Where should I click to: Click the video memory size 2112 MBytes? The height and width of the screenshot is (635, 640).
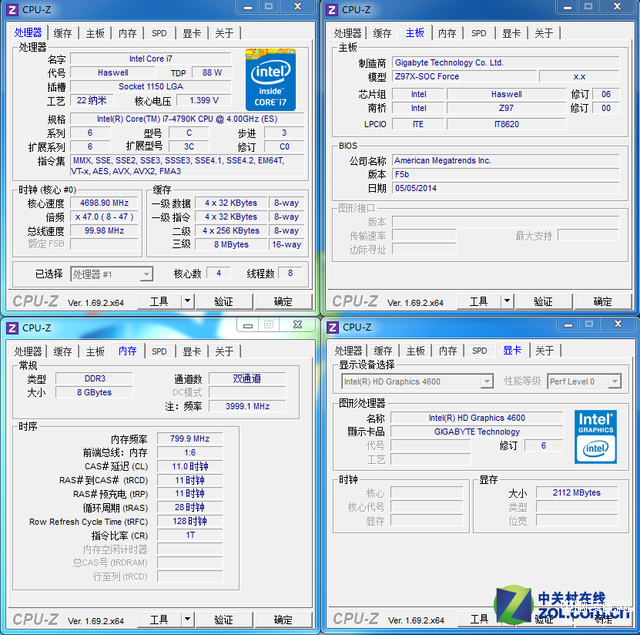tap(577, 493)
